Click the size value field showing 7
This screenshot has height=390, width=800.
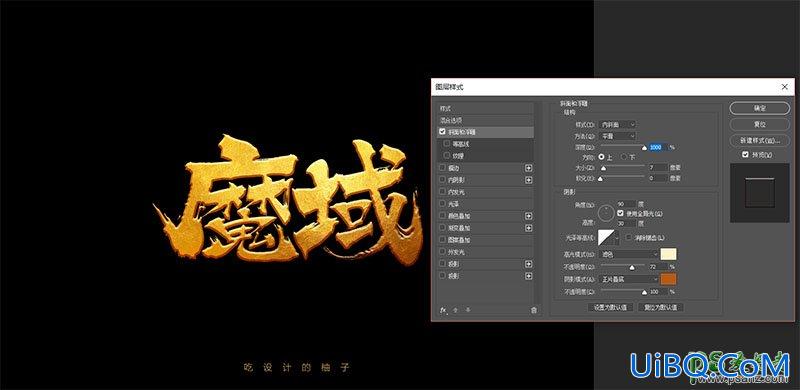[658, 167]
